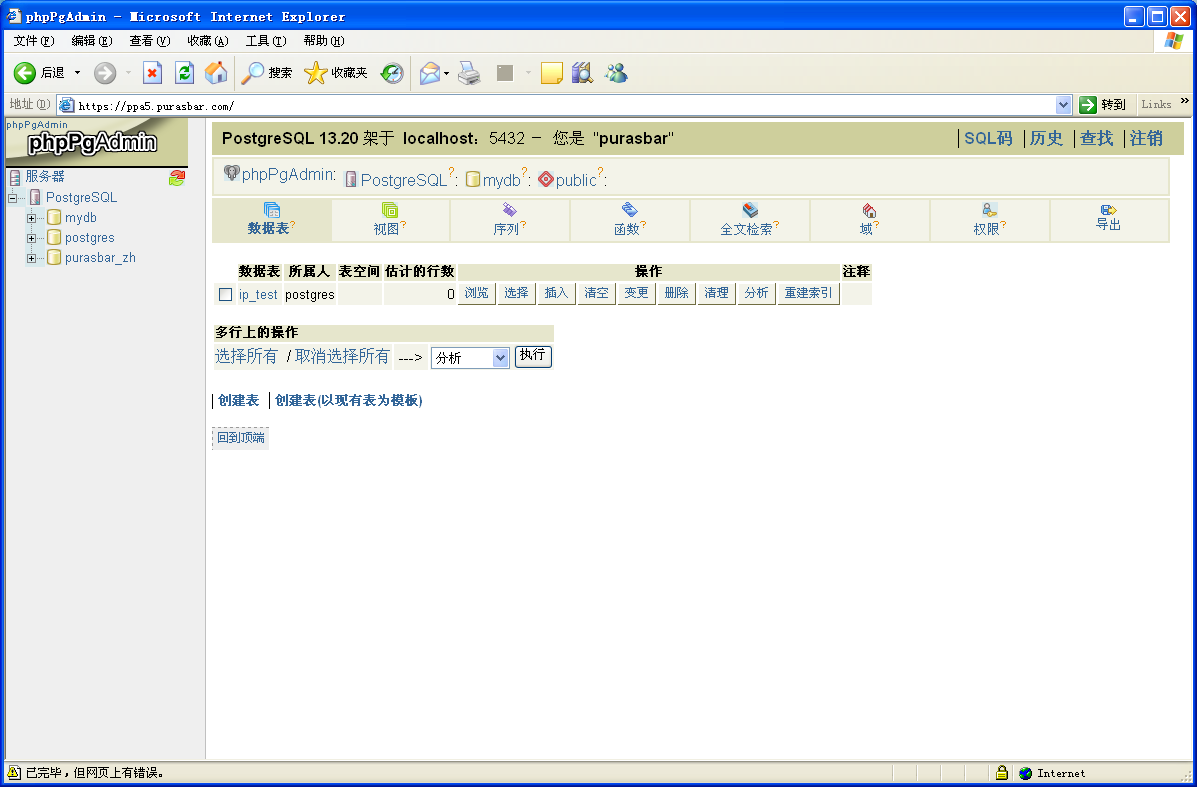Open the 编辑 menu
Image resolution: width=1197 pixels, height=787 pixels.
click(92, 40)
